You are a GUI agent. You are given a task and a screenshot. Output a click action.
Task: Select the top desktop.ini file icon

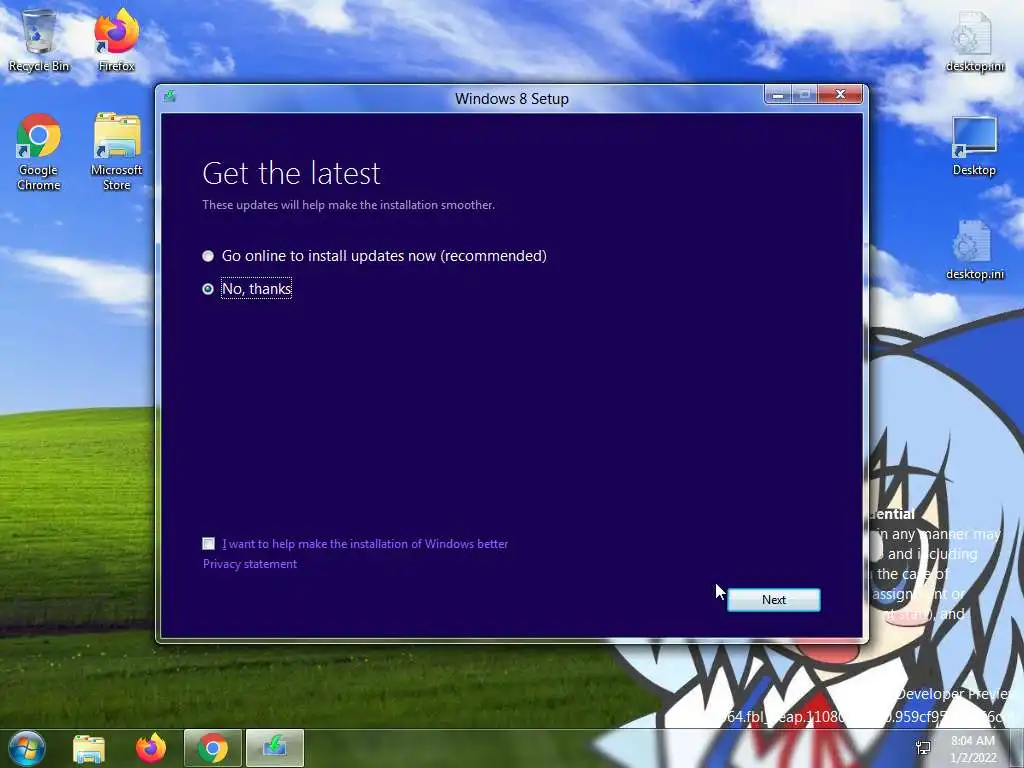coord(974,42)
